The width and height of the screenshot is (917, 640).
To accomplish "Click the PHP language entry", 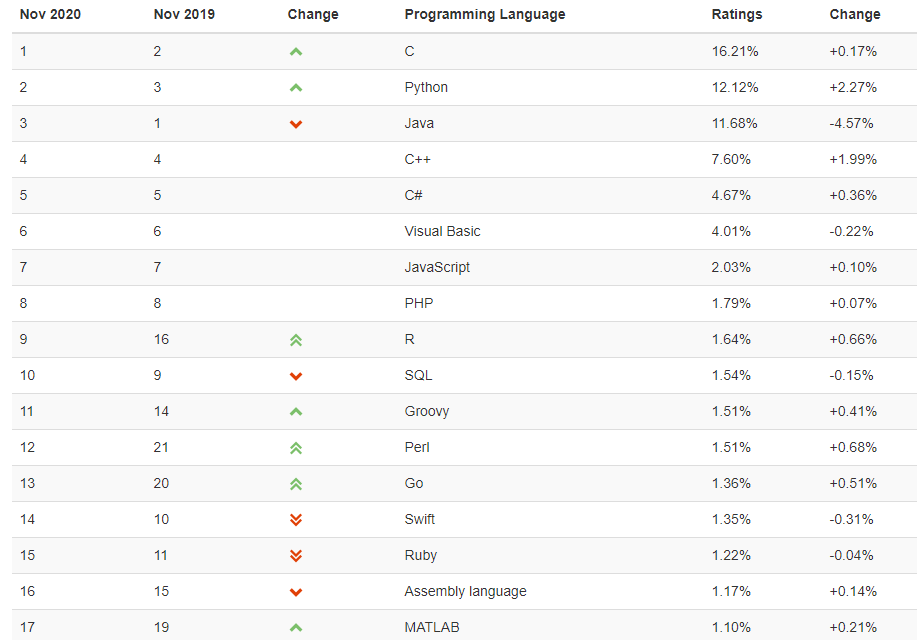I will [419, 303].
